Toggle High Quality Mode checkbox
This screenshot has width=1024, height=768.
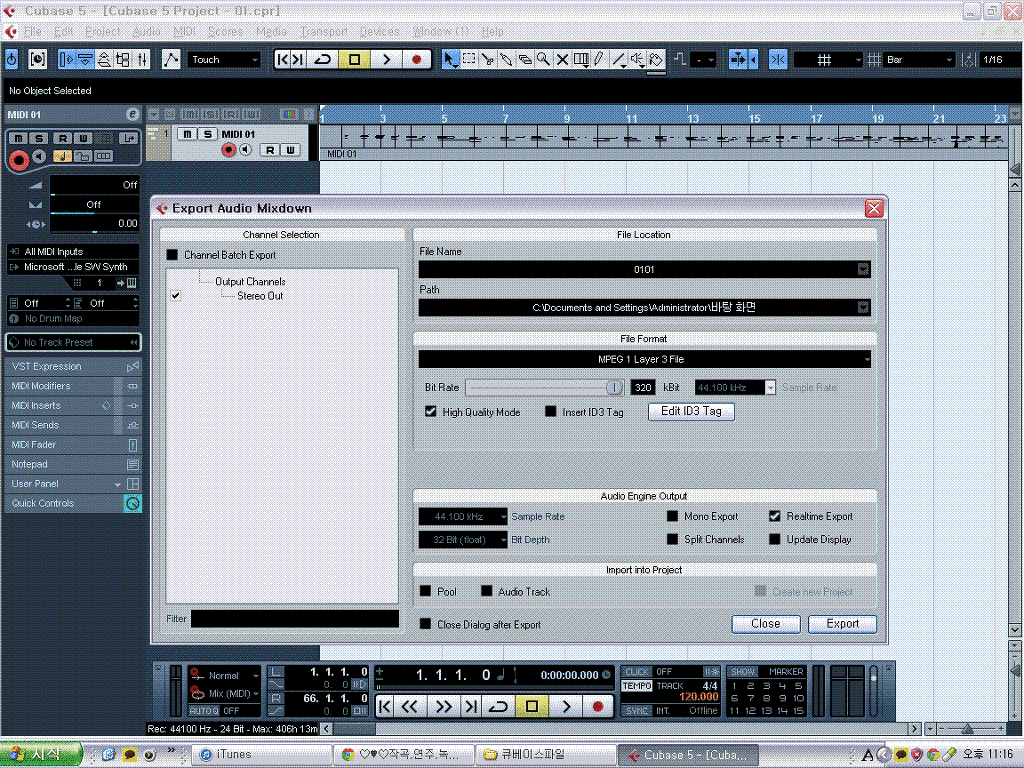(x=430, y=411)
